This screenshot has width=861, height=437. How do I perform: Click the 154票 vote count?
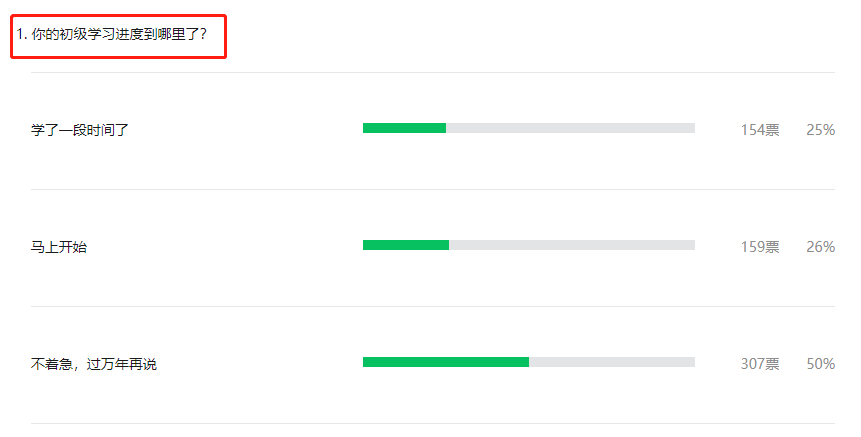pos(760,130)
